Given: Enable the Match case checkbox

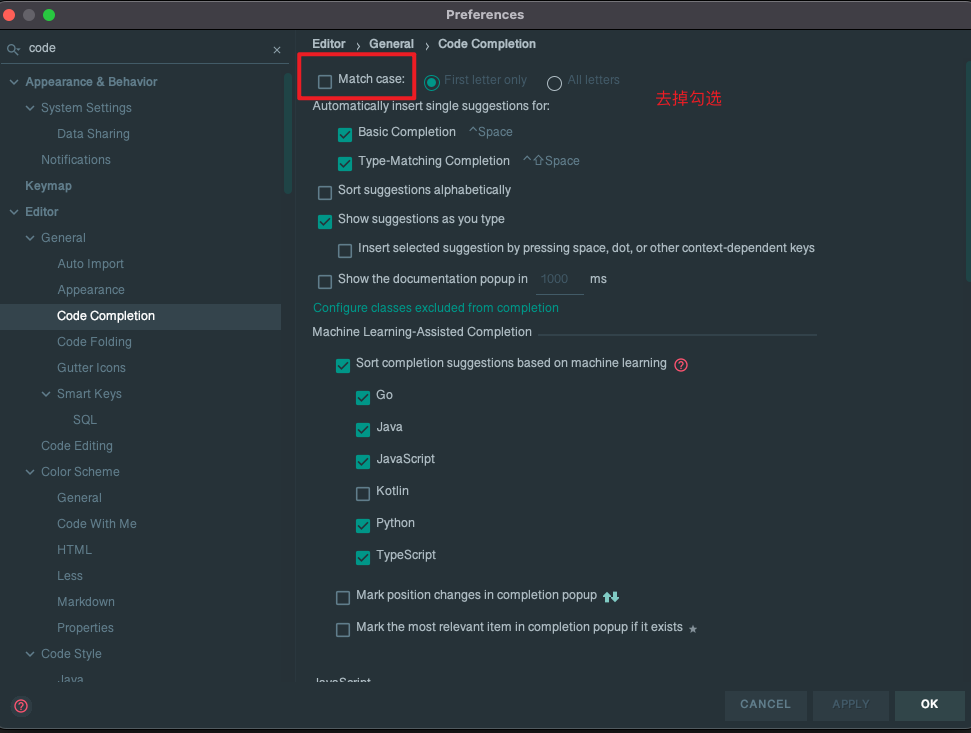Looking at the screenshot, I should pos(325,81).
